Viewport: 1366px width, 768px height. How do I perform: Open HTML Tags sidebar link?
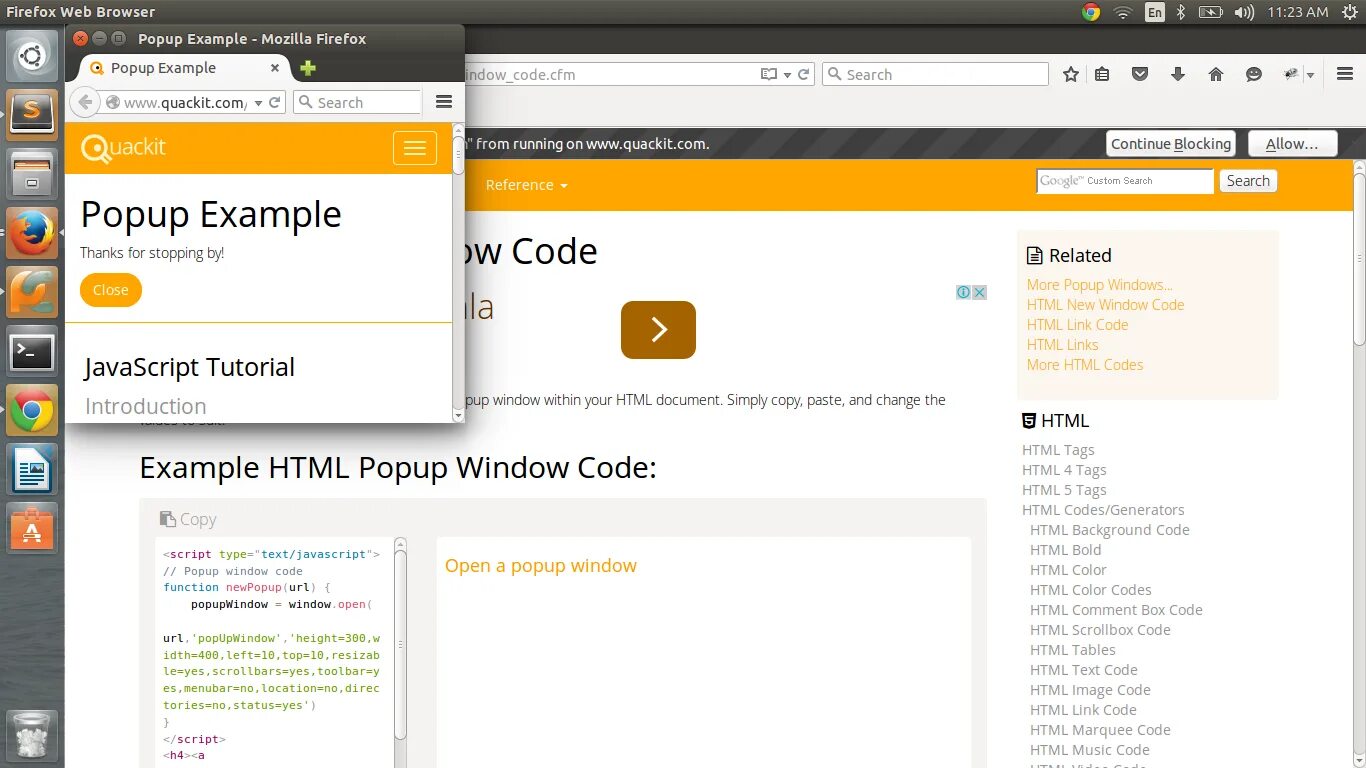click(x=1058, y=450)
